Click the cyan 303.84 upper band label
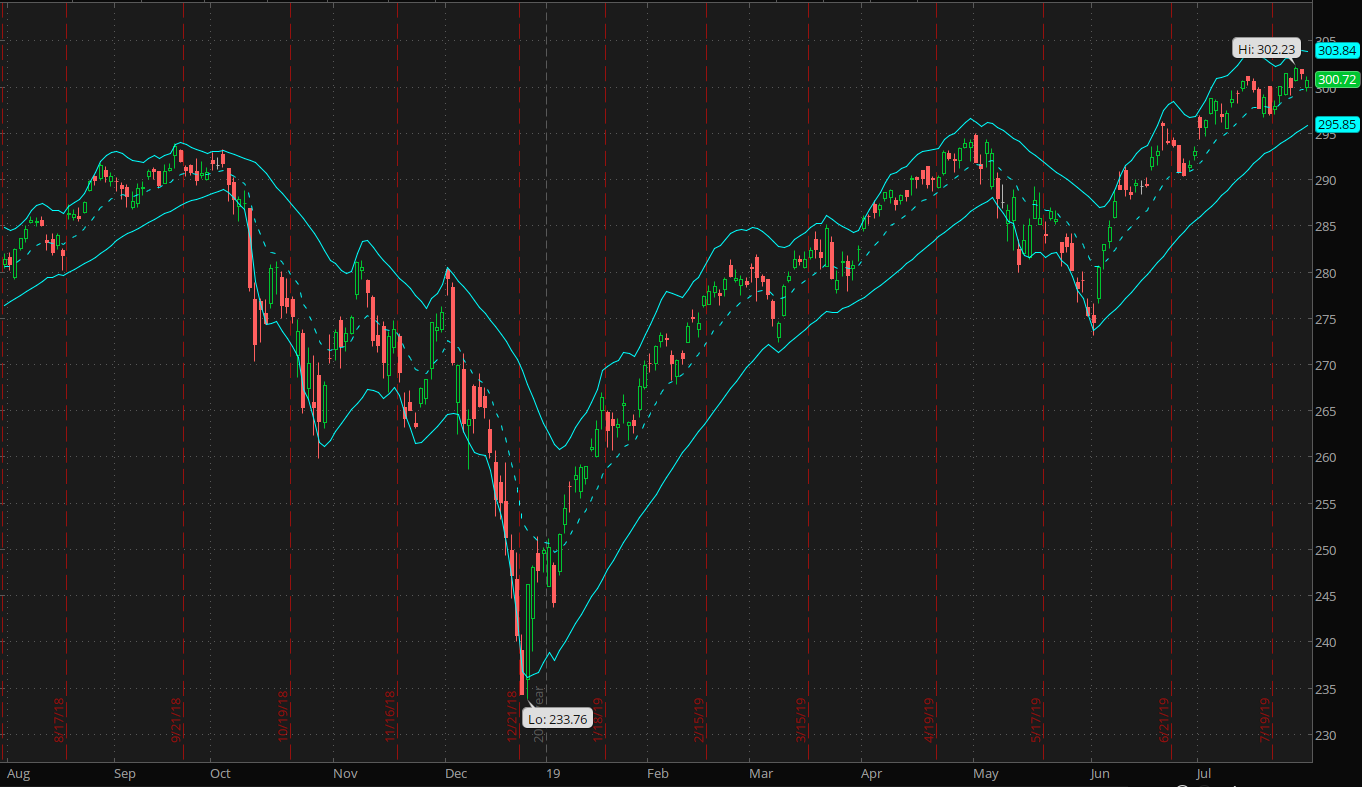The width and height of the screenshot is (1362, 787). pos(1337,50)
